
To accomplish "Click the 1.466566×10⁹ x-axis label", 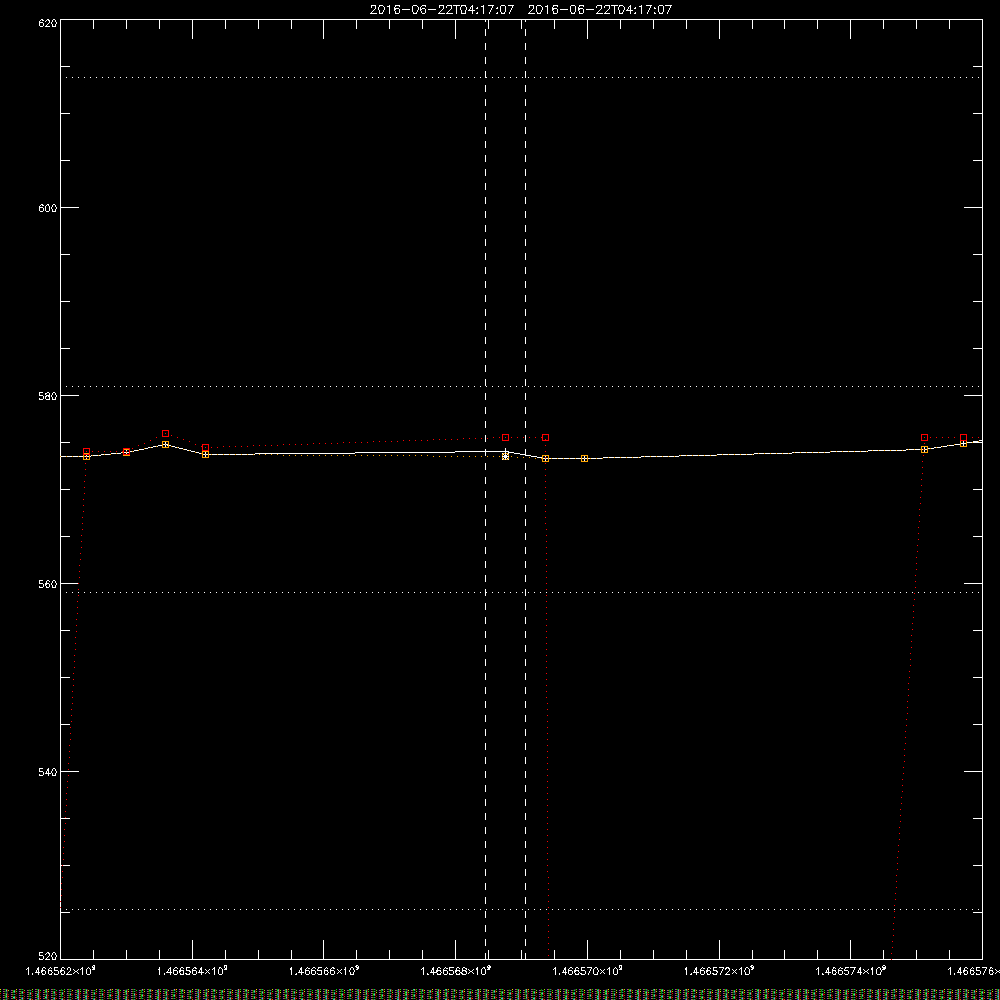I will point(324,971).
